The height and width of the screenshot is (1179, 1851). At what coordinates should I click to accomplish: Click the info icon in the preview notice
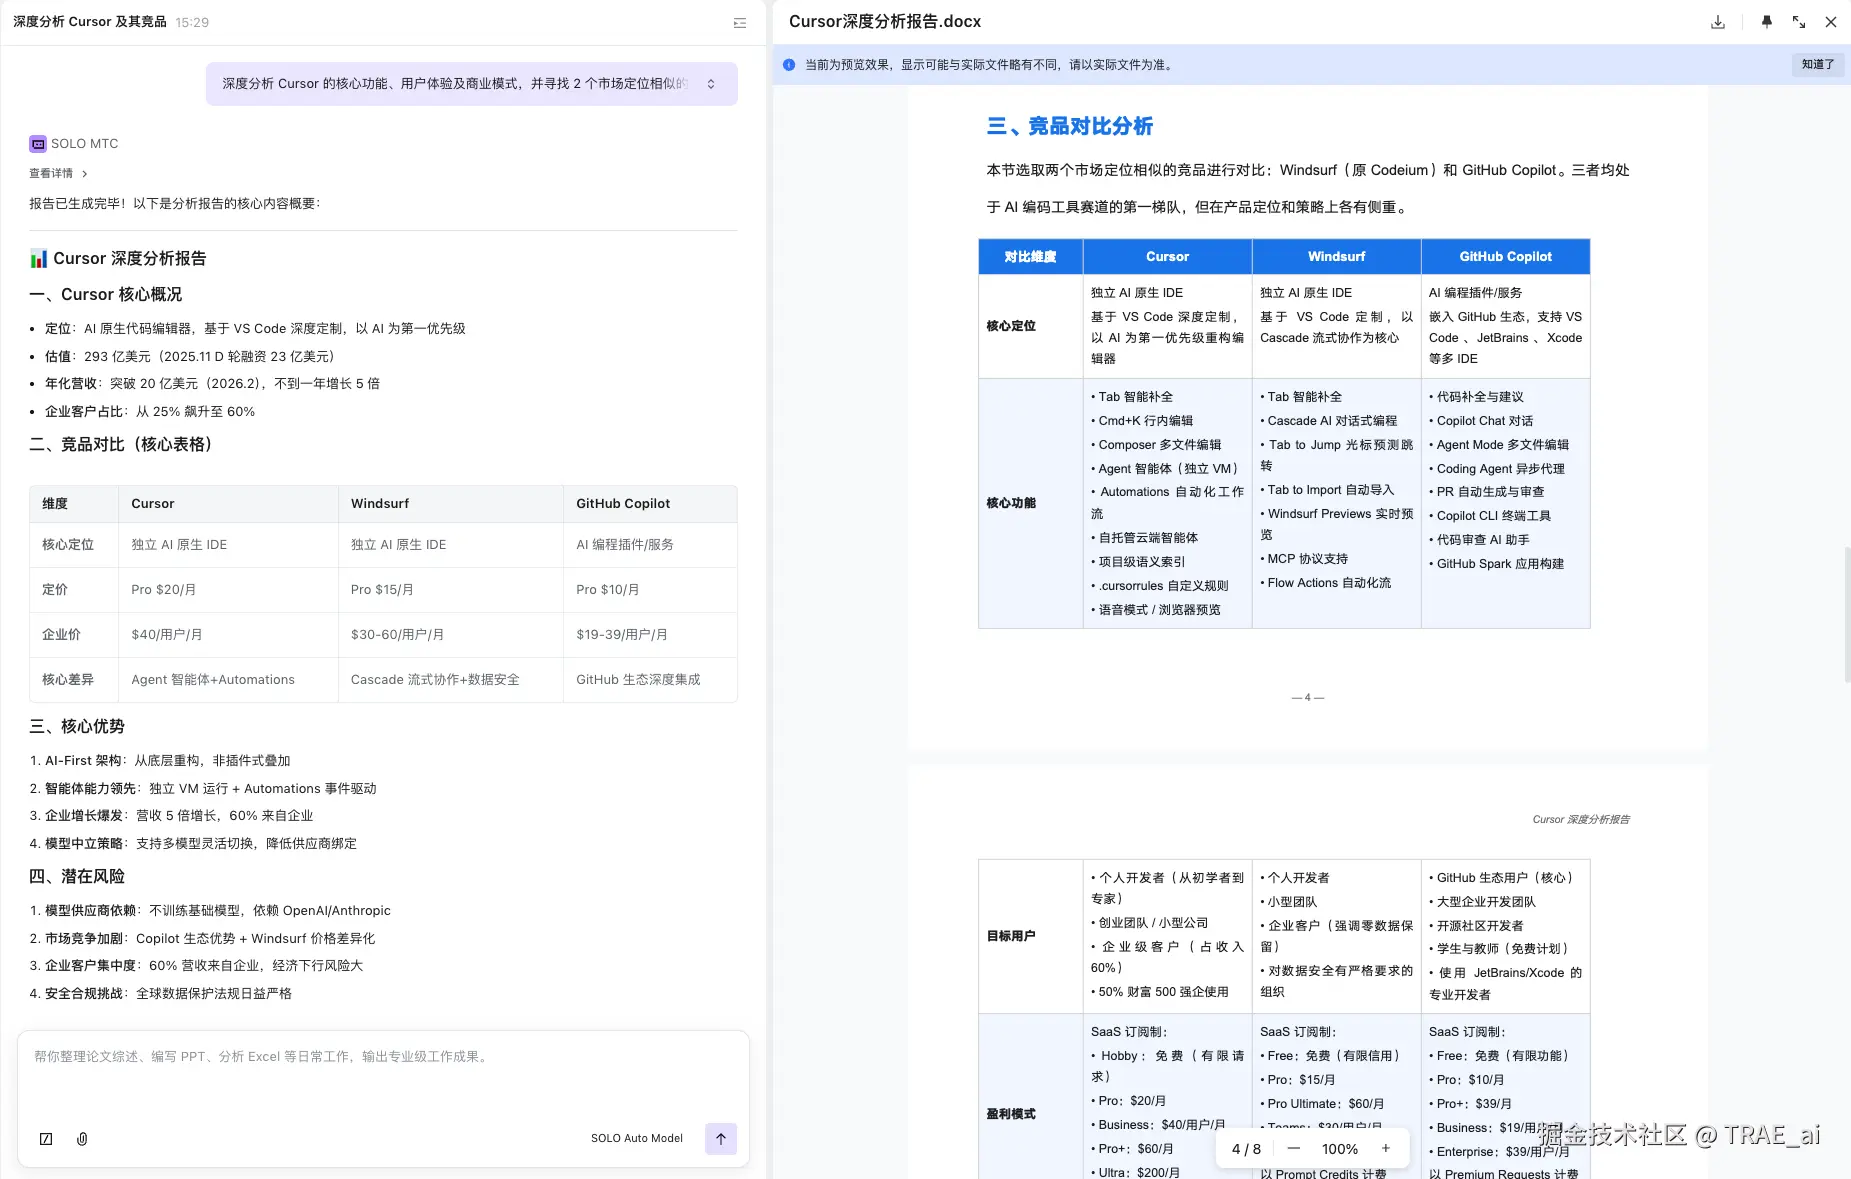tap(789, 65)
